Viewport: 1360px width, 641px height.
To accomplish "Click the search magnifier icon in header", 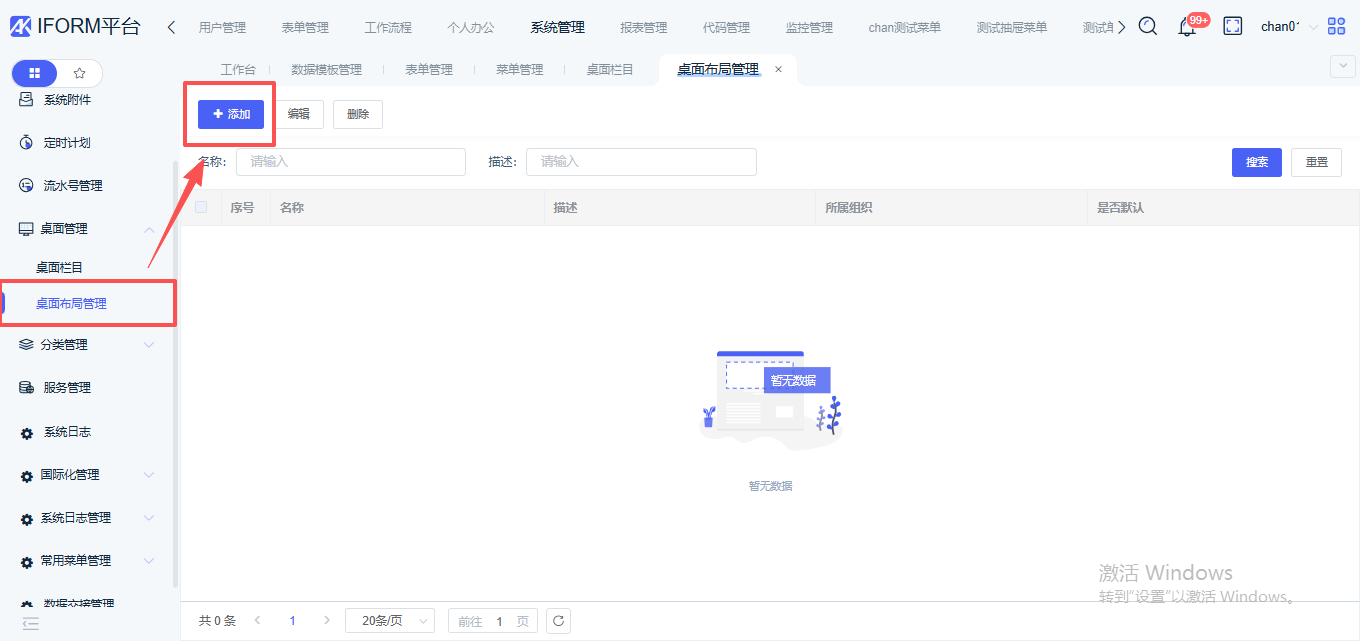I will [x=1148, y=27].
